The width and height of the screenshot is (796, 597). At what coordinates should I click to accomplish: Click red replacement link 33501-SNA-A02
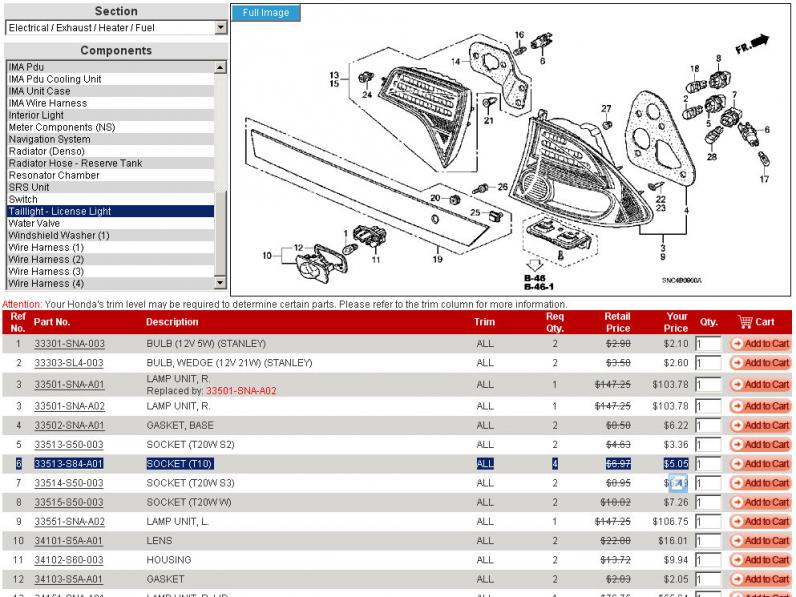pos(241,391)
